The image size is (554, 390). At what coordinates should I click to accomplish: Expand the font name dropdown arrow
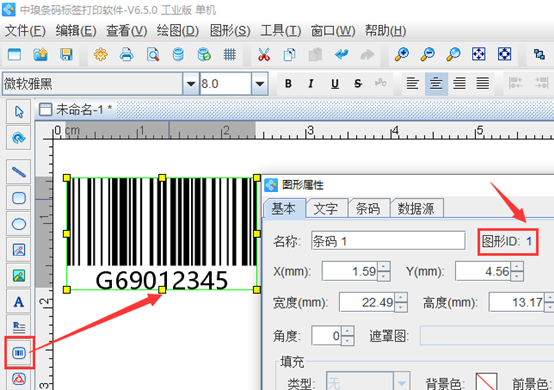pyautogui.click(x=191, y=84)
